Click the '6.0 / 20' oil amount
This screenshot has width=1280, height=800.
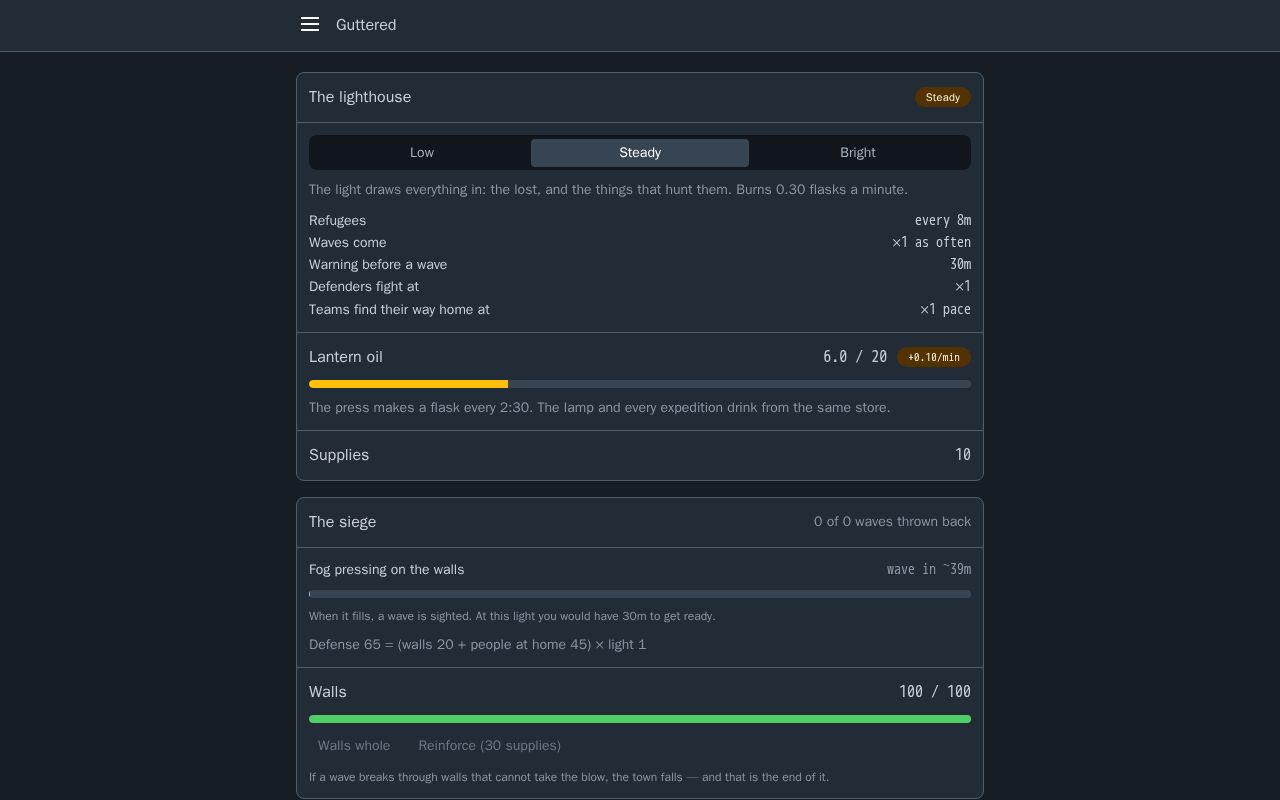[855, 357]
